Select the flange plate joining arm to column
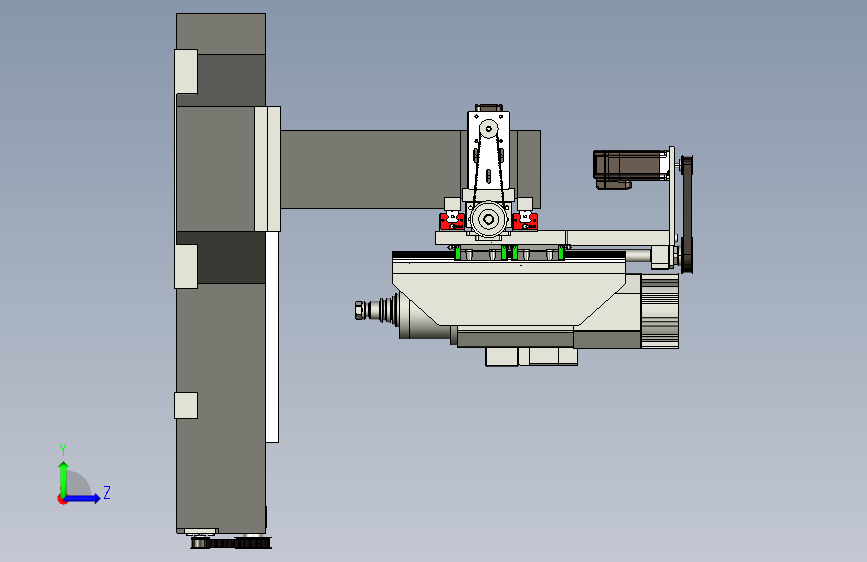Screen dimensions: 867x562 point(268,169)
